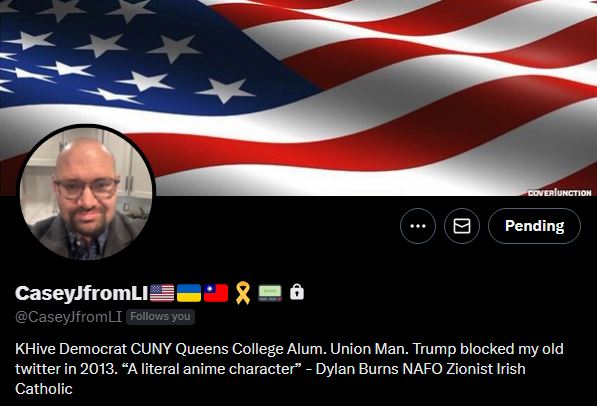Click the word 'Catholic' in bio
The image size is (597, 406).
click(x=44, y=389)
